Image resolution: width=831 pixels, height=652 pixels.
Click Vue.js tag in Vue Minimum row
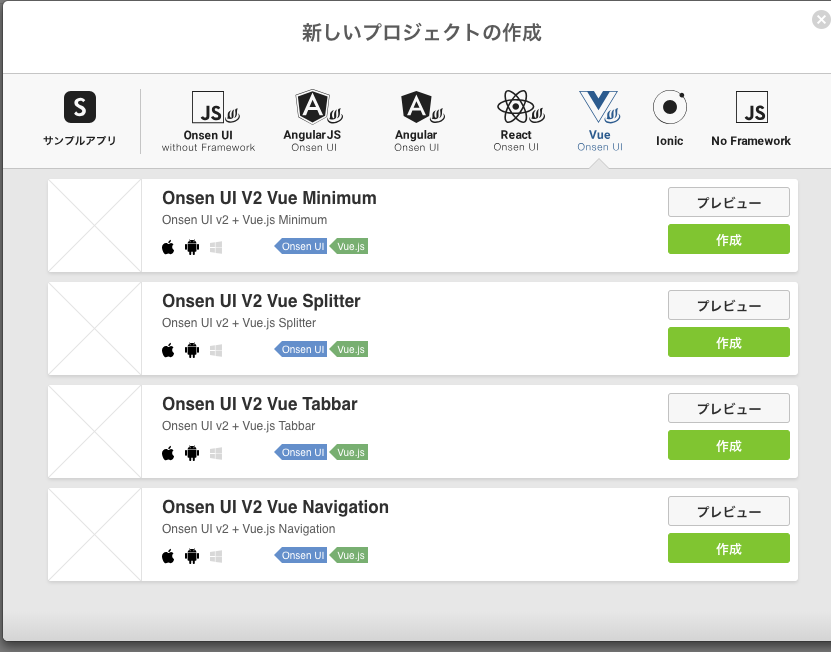pos(349,246)
